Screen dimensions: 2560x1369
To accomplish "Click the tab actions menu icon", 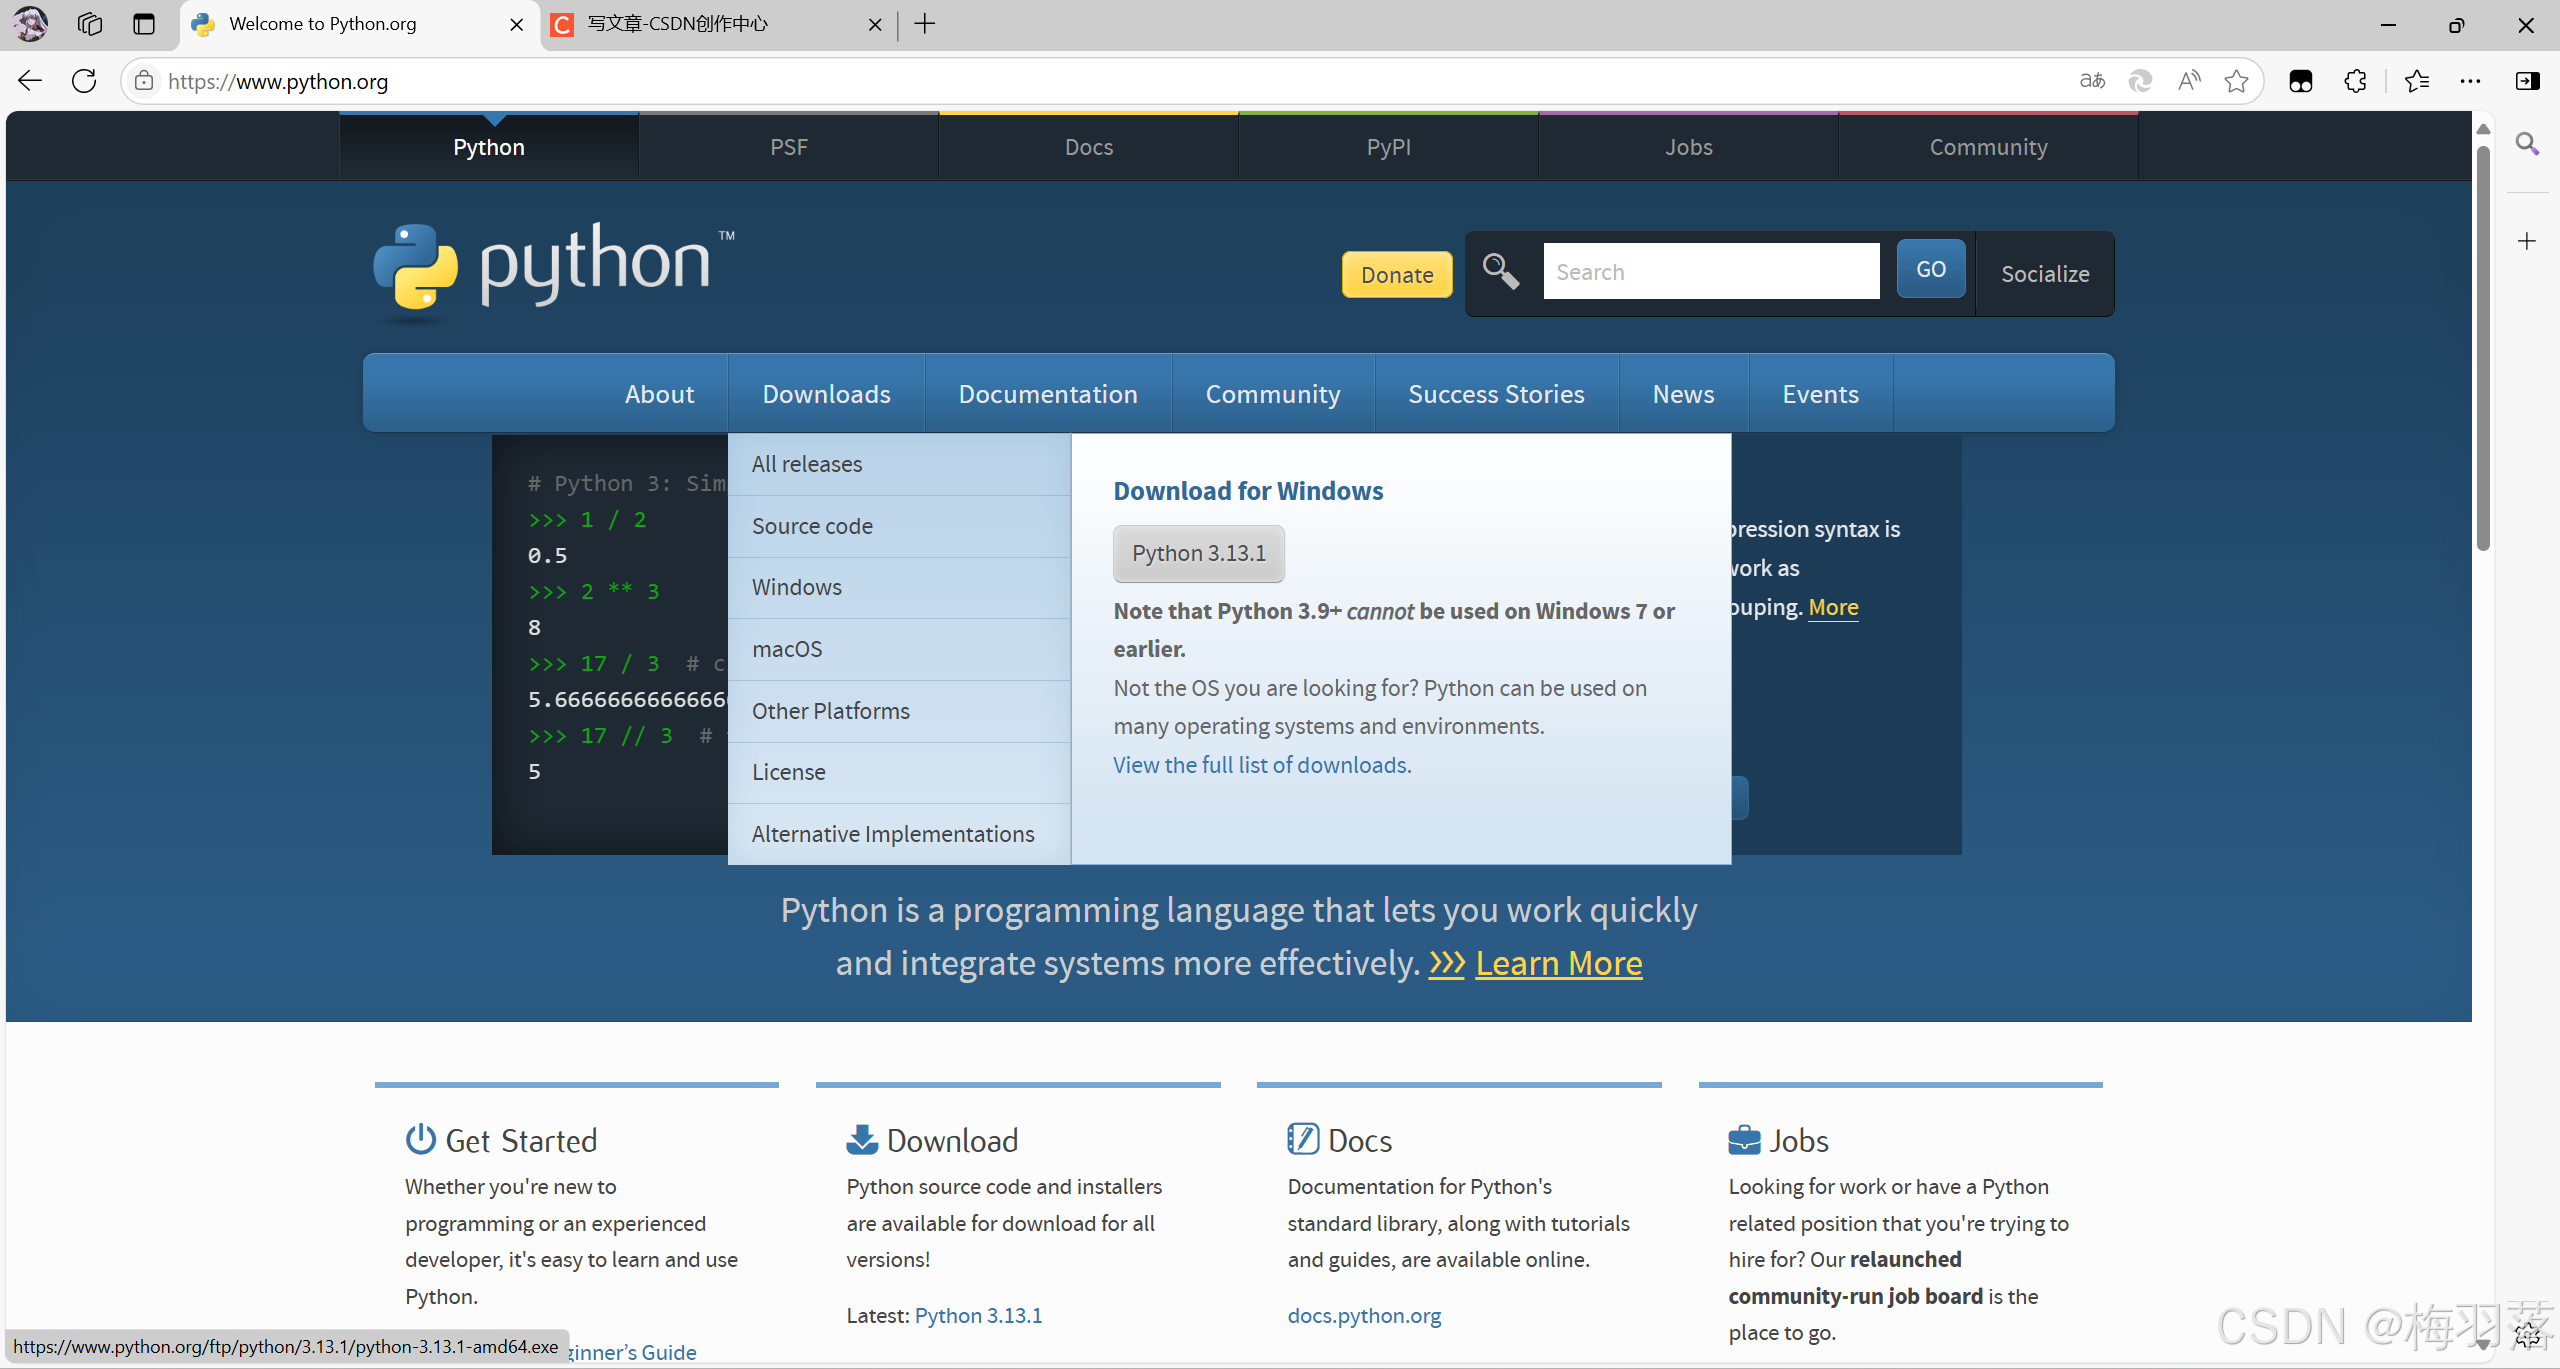I will tap(144, 24).
